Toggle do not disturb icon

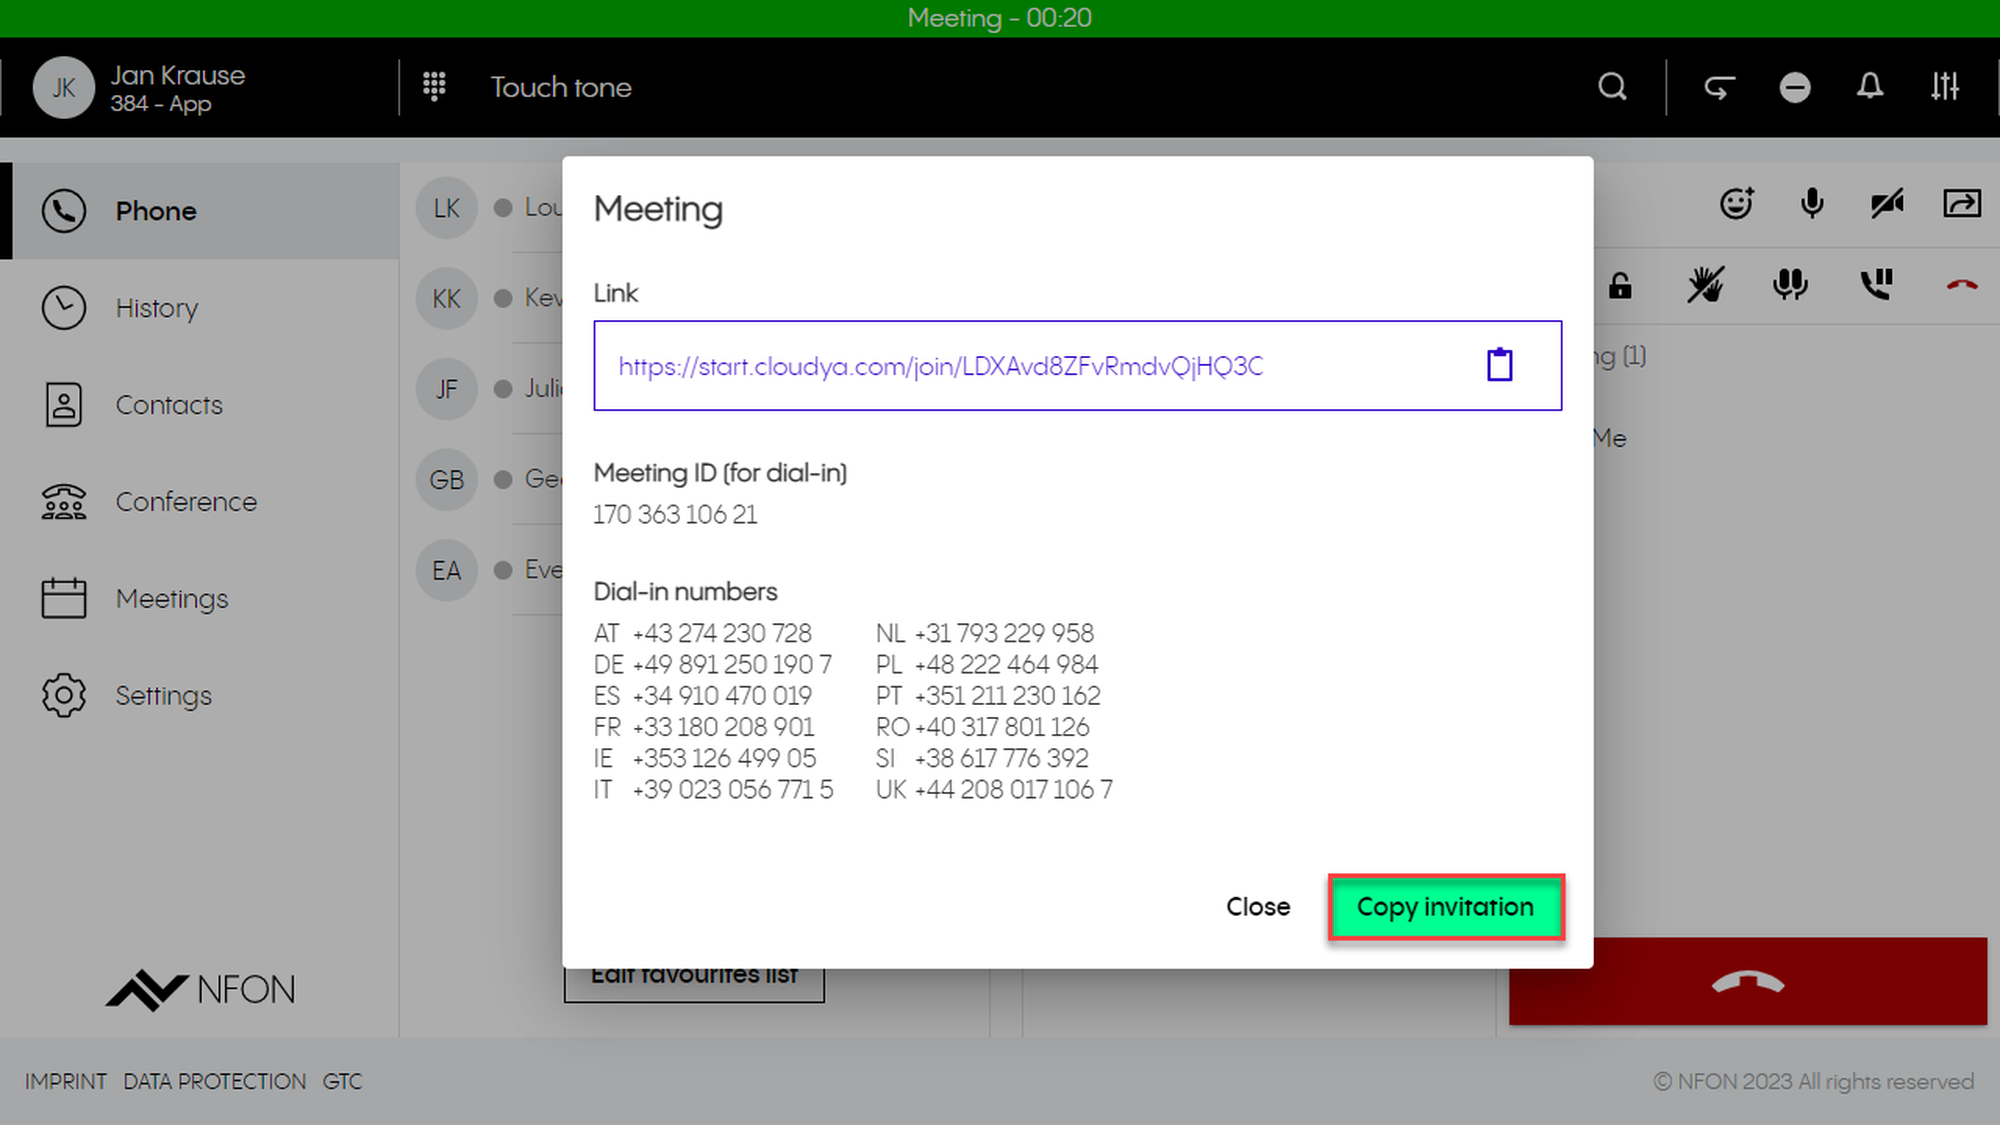[1795, 87]
